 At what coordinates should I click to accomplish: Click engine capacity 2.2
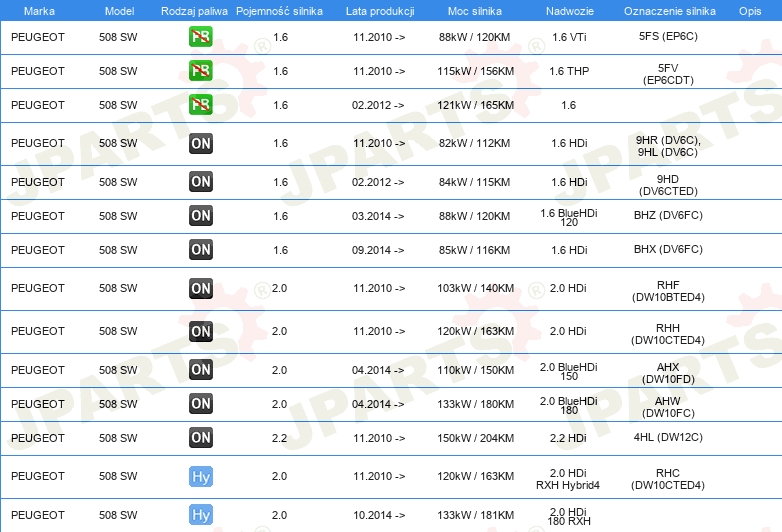[279, 438]
